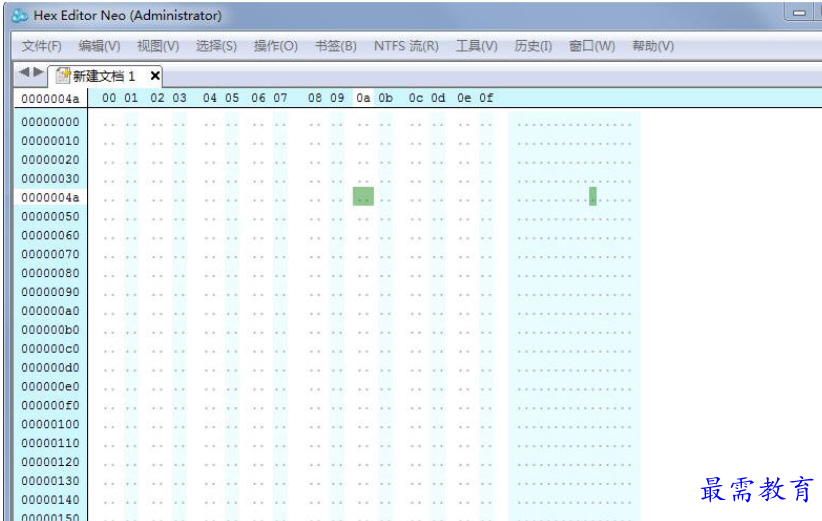Click column header 0a
822x521 pixels.
coord(363,98)
